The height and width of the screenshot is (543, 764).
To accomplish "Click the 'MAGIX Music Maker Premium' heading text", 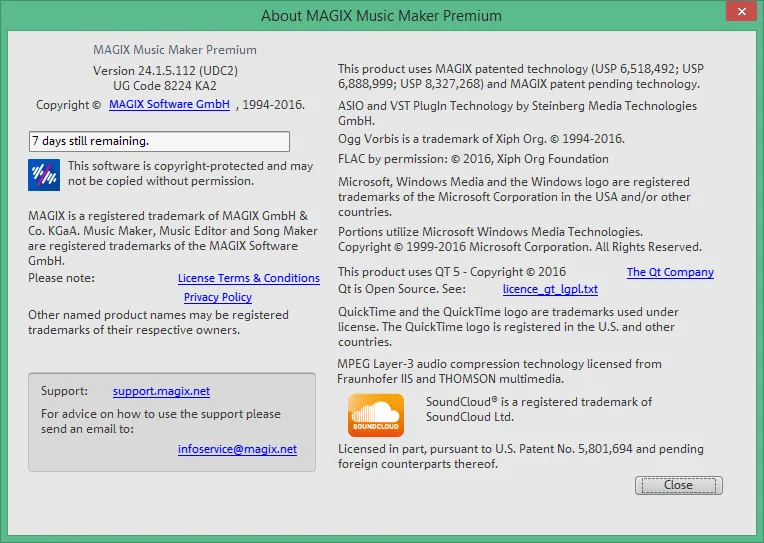I will [x=175, y=50].
